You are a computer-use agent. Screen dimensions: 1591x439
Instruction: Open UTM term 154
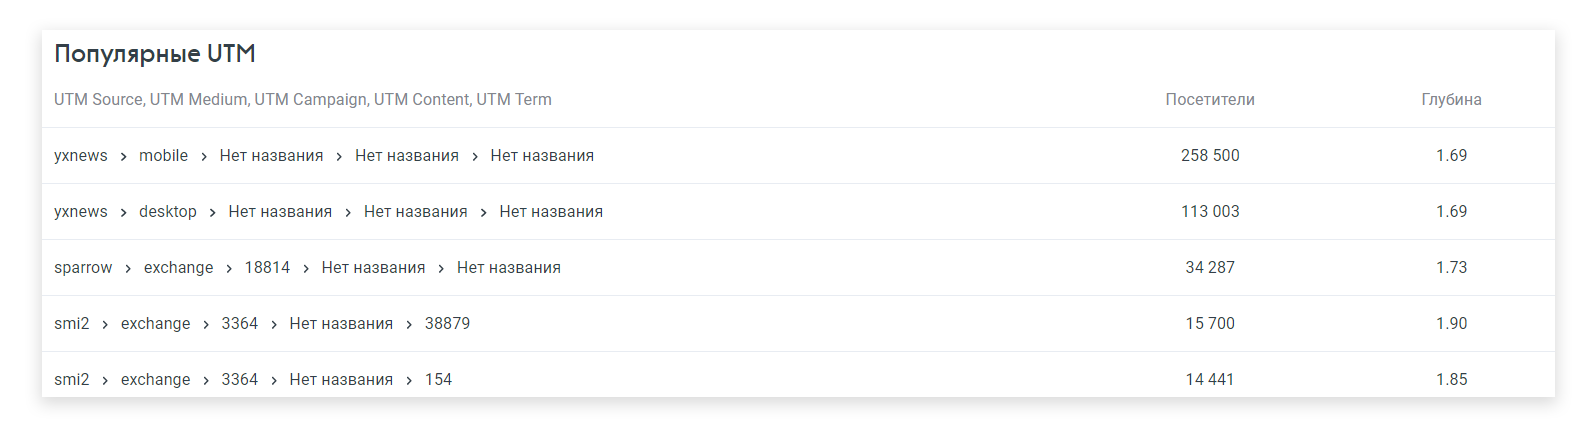click(438, 380)
